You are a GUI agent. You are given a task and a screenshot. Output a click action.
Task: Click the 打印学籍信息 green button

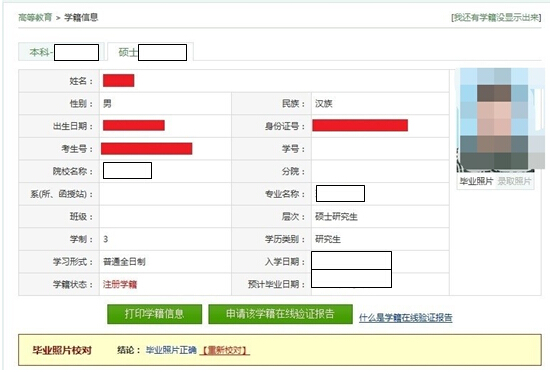(x=155, y=314)
